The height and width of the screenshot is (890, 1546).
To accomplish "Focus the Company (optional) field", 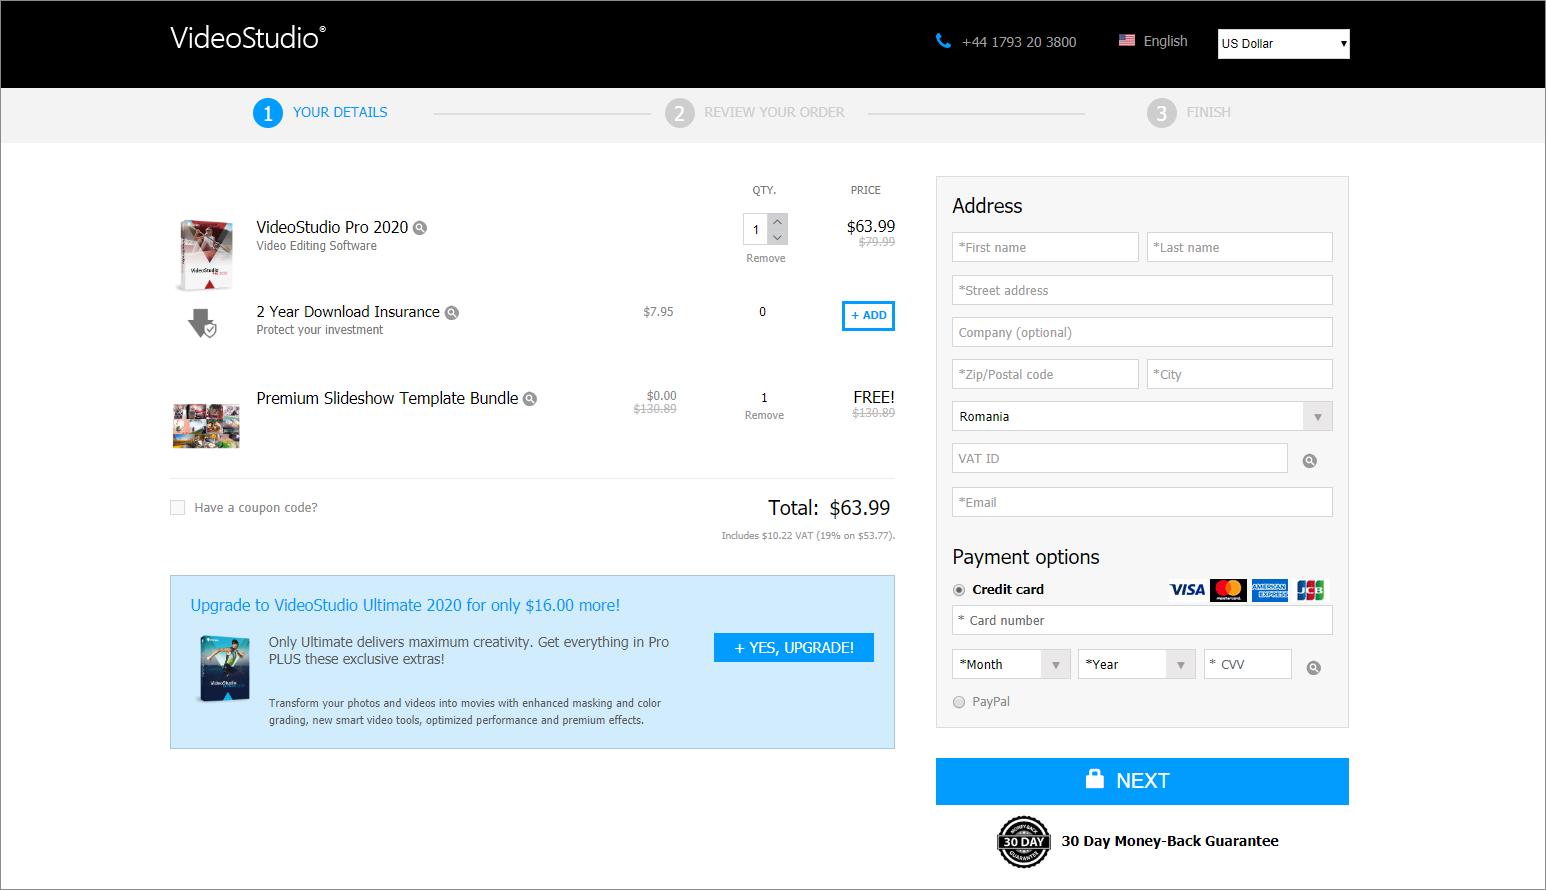I will [1142, 332].
